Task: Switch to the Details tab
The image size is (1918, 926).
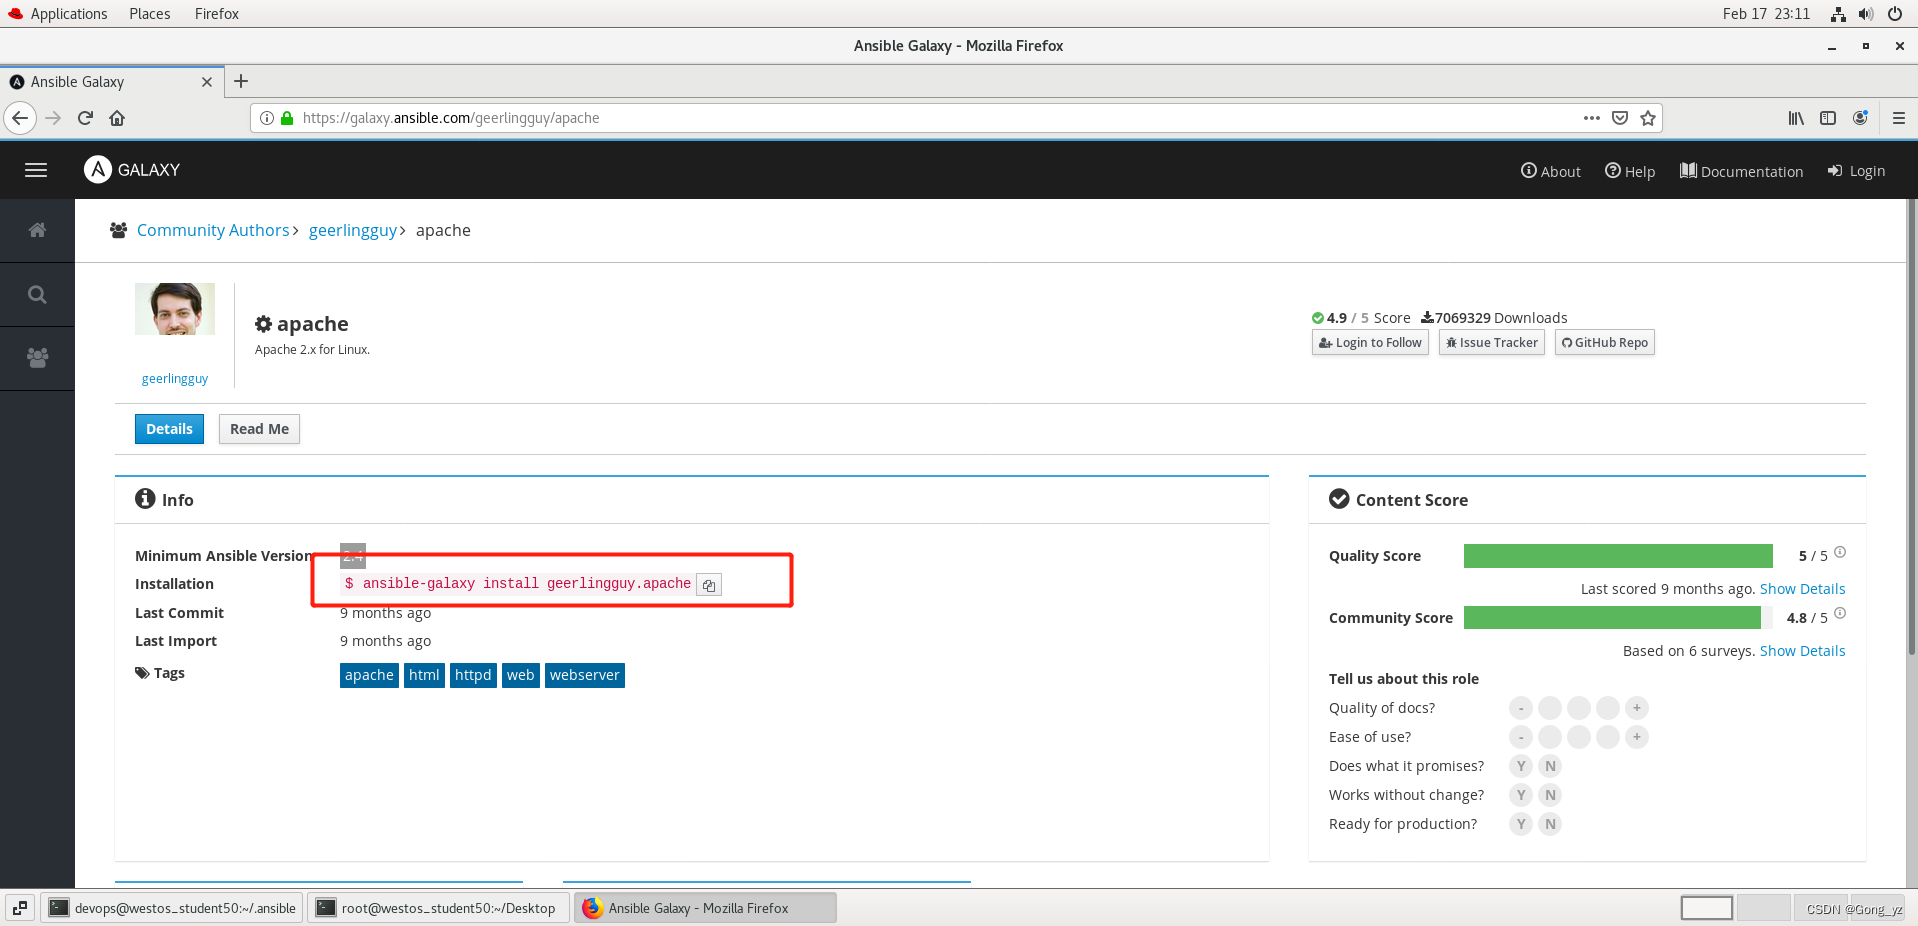Action: click(x=169, y=429)
